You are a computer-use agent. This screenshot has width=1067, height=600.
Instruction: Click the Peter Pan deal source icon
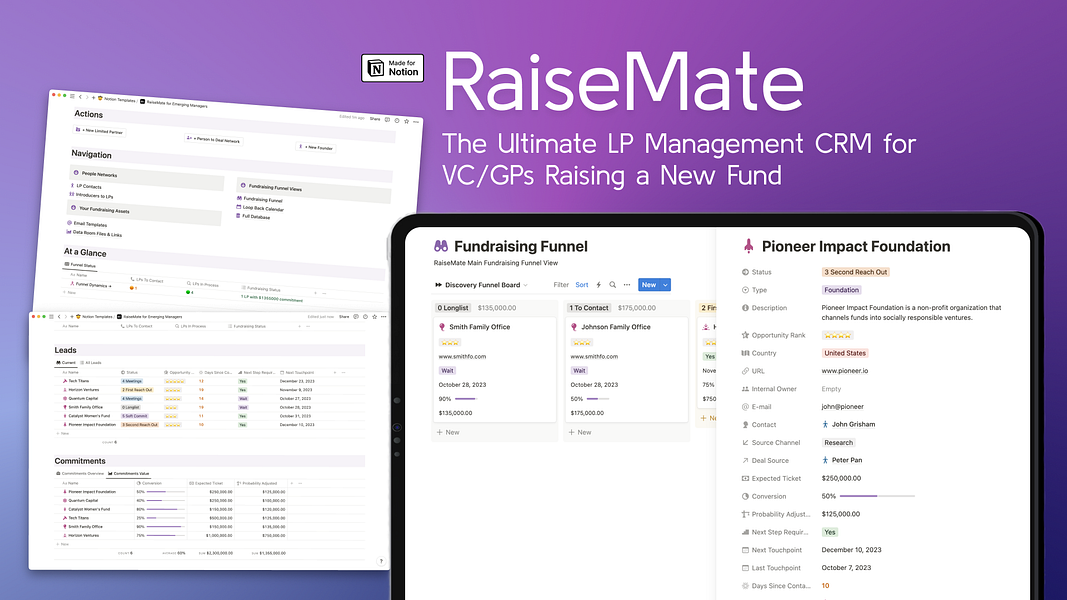[825, 461]
